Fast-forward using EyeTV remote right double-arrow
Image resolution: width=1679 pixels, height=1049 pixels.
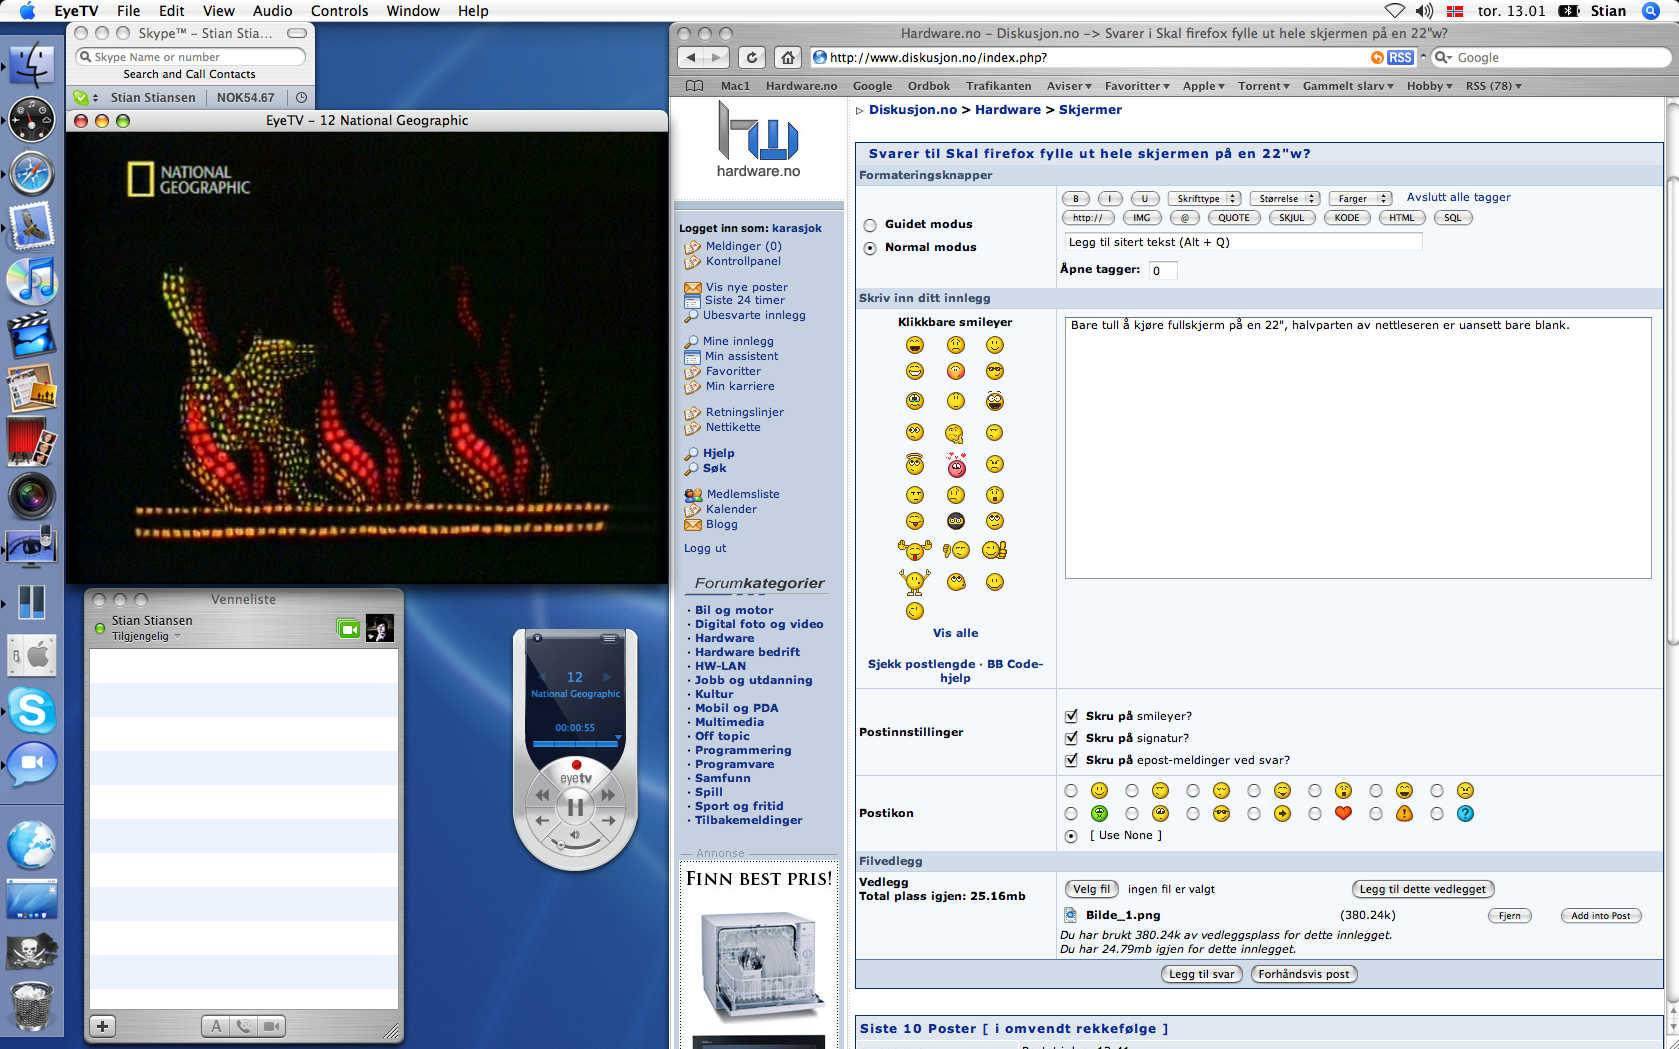click(x=608, y=795)
